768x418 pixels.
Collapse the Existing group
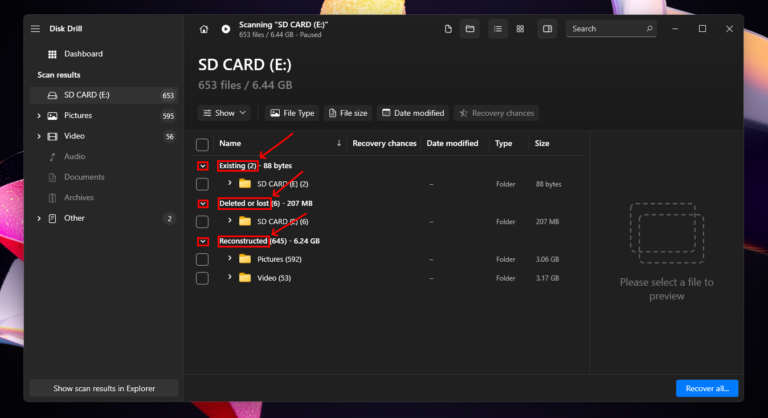tap(203, 166)
